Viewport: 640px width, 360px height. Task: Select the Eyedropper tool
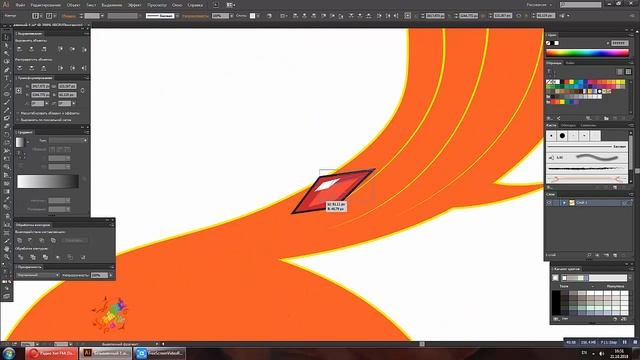[7, 200]
